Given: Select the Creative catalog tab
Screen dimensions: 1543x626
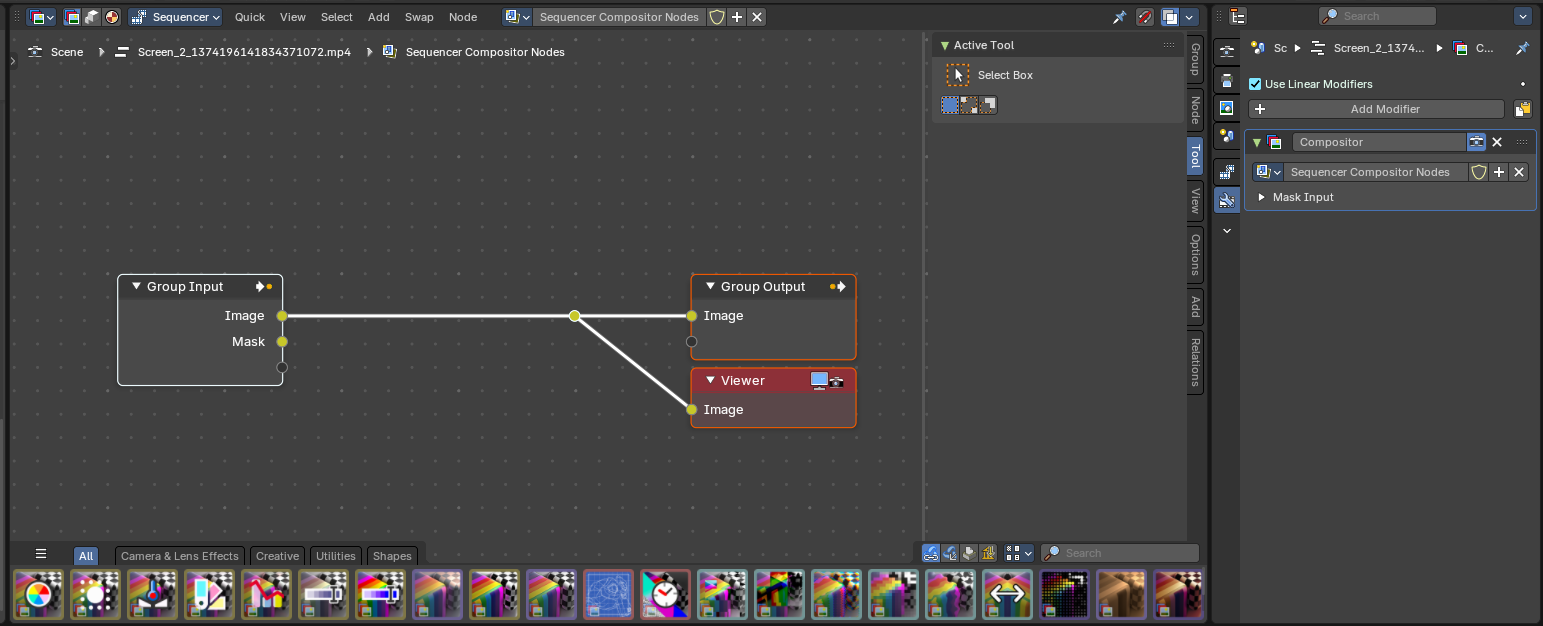Looking at the screenshot, I should [x=277, y=556].
